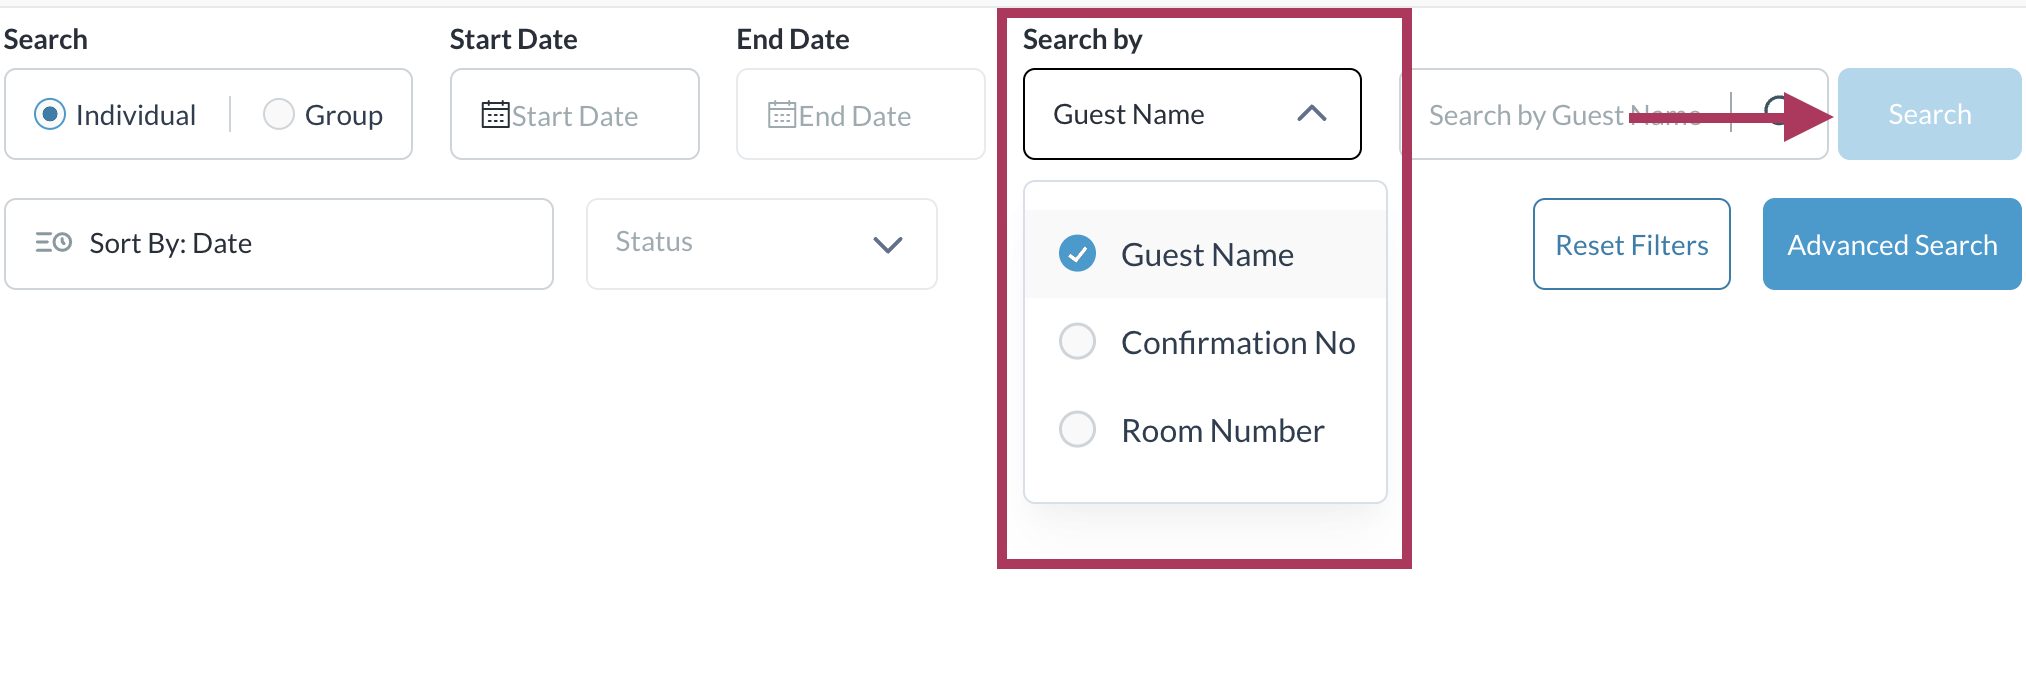Click the End Date calendar icon
Screen dimensions: 2026x698
tap(782, 115)
